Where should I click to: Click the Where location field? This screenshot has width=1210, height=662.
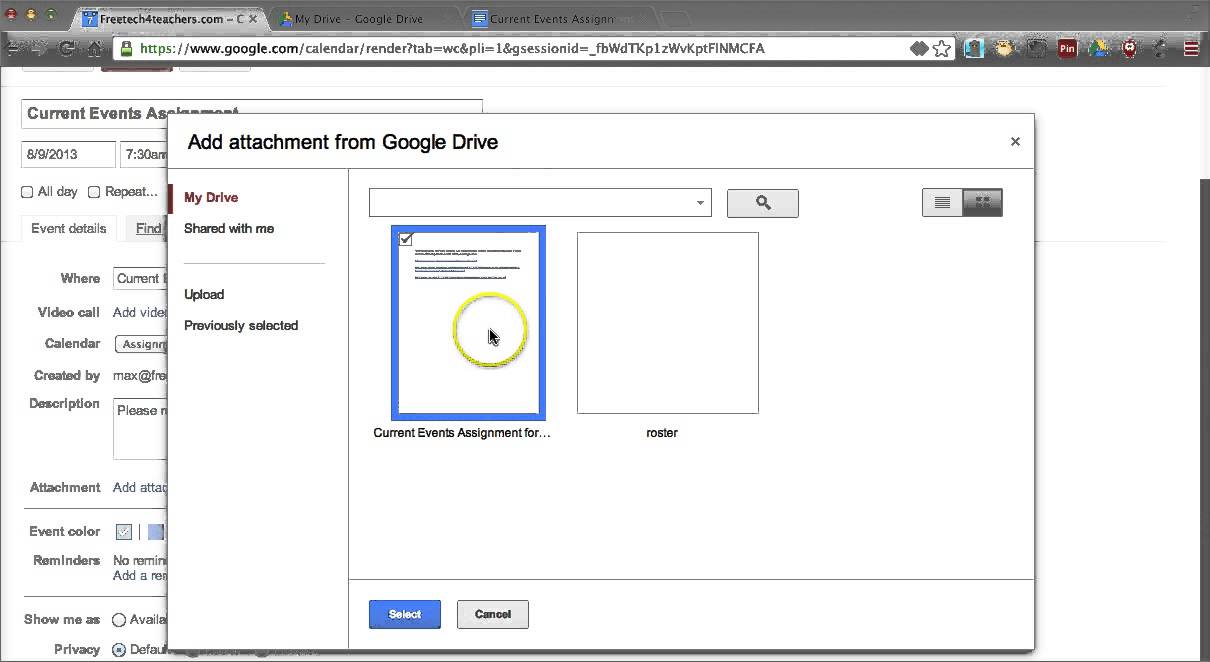pos(140,279)
